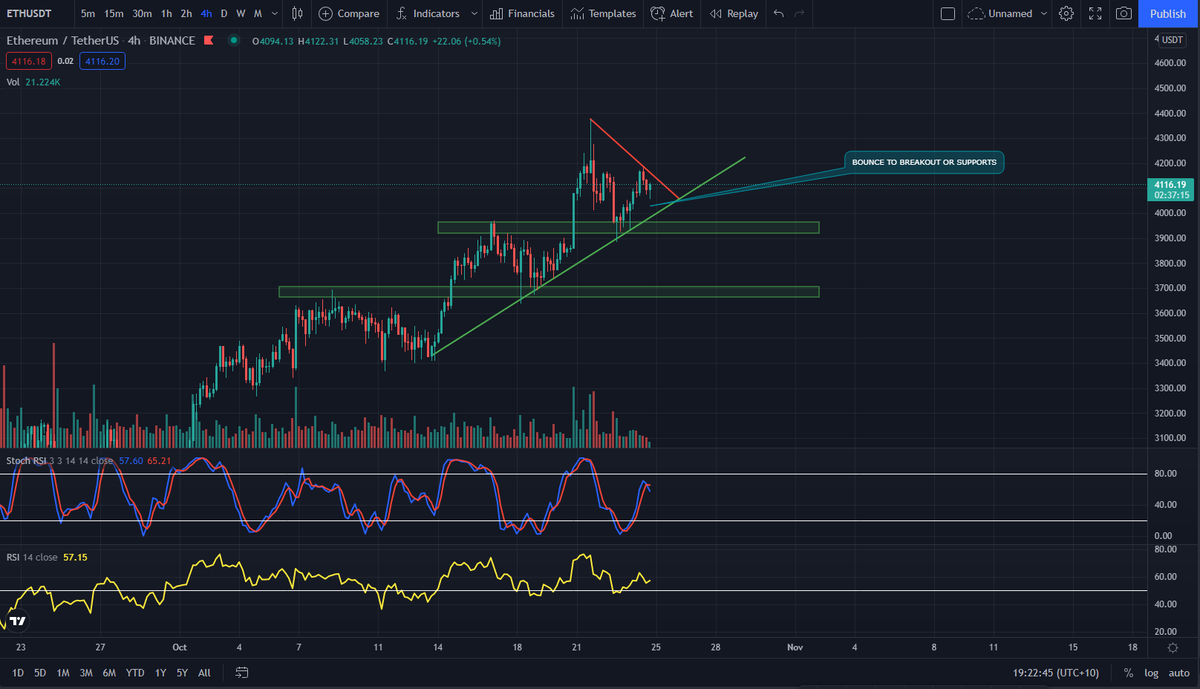Select the RSI 14 close legend
Image resolution: width=1200 pixels, height=689 pixels.
pos(33,557)
